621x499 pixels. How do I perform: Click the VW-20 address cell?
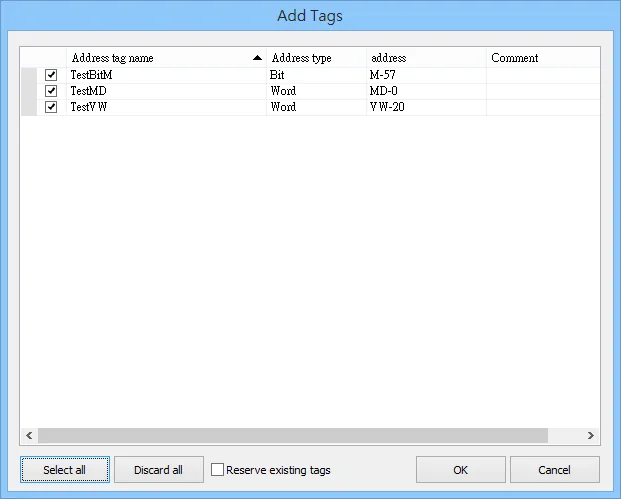(x=427, y=107)
